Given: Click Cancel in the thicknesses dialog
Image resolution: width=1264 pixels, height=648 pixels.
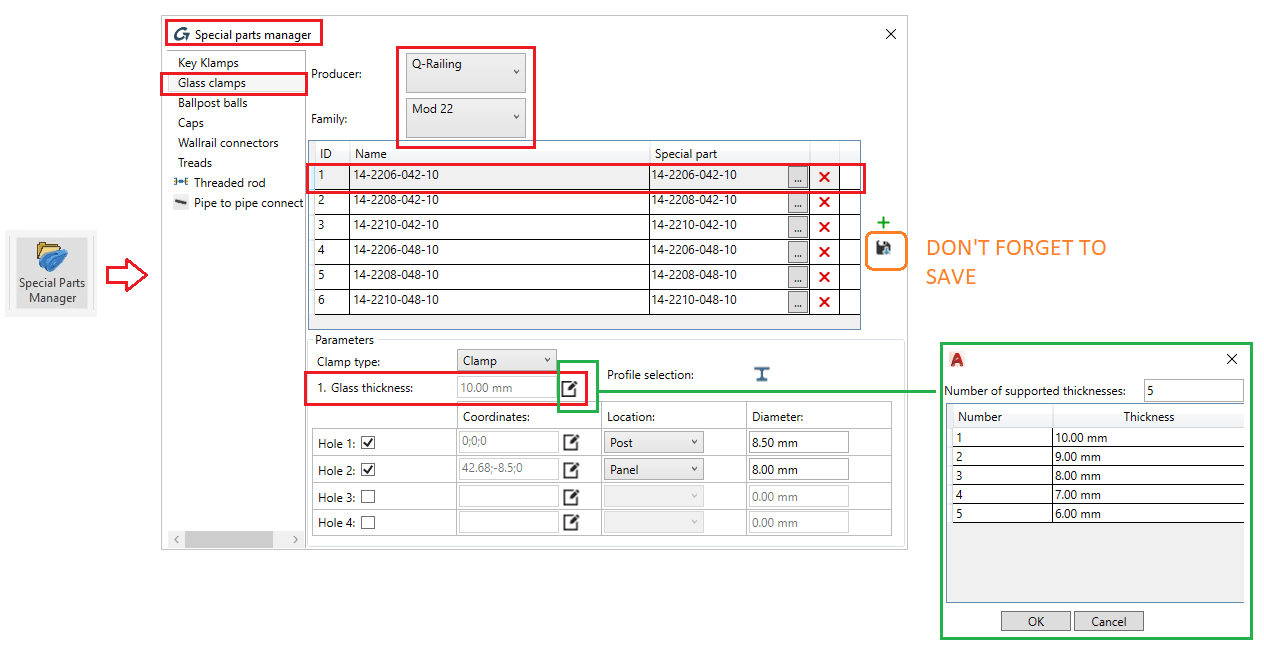Looking at the screenshot, I should (x=1108, y=621).
